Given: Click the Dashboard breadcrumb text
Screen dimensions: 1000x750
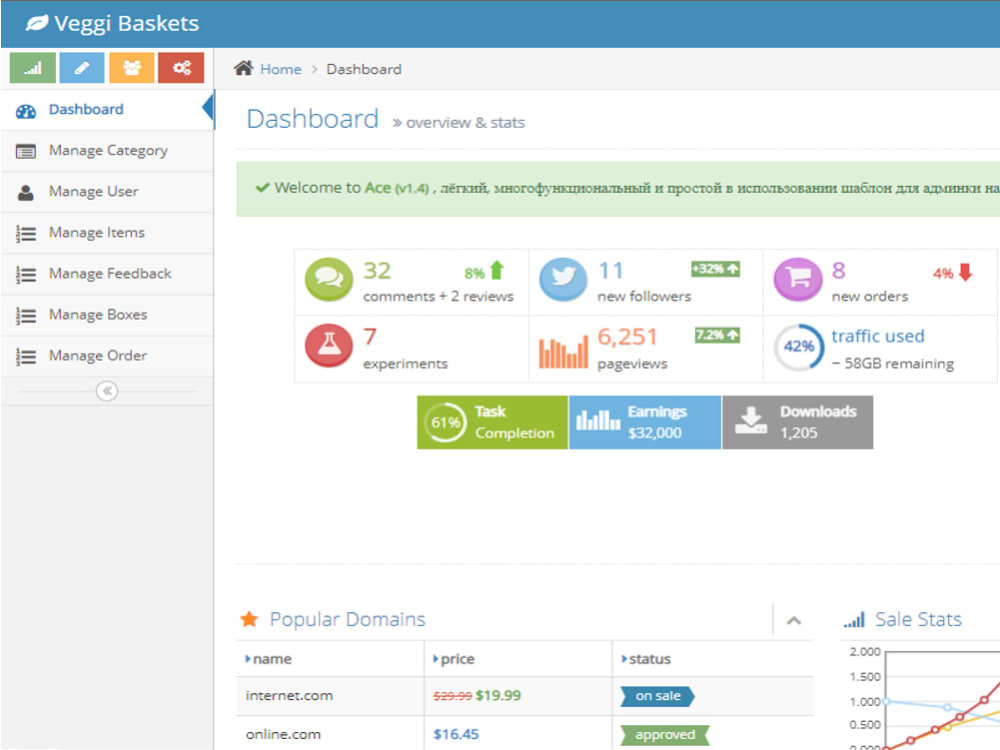Looking at the screenshot, I should click(x=364, y=69).
